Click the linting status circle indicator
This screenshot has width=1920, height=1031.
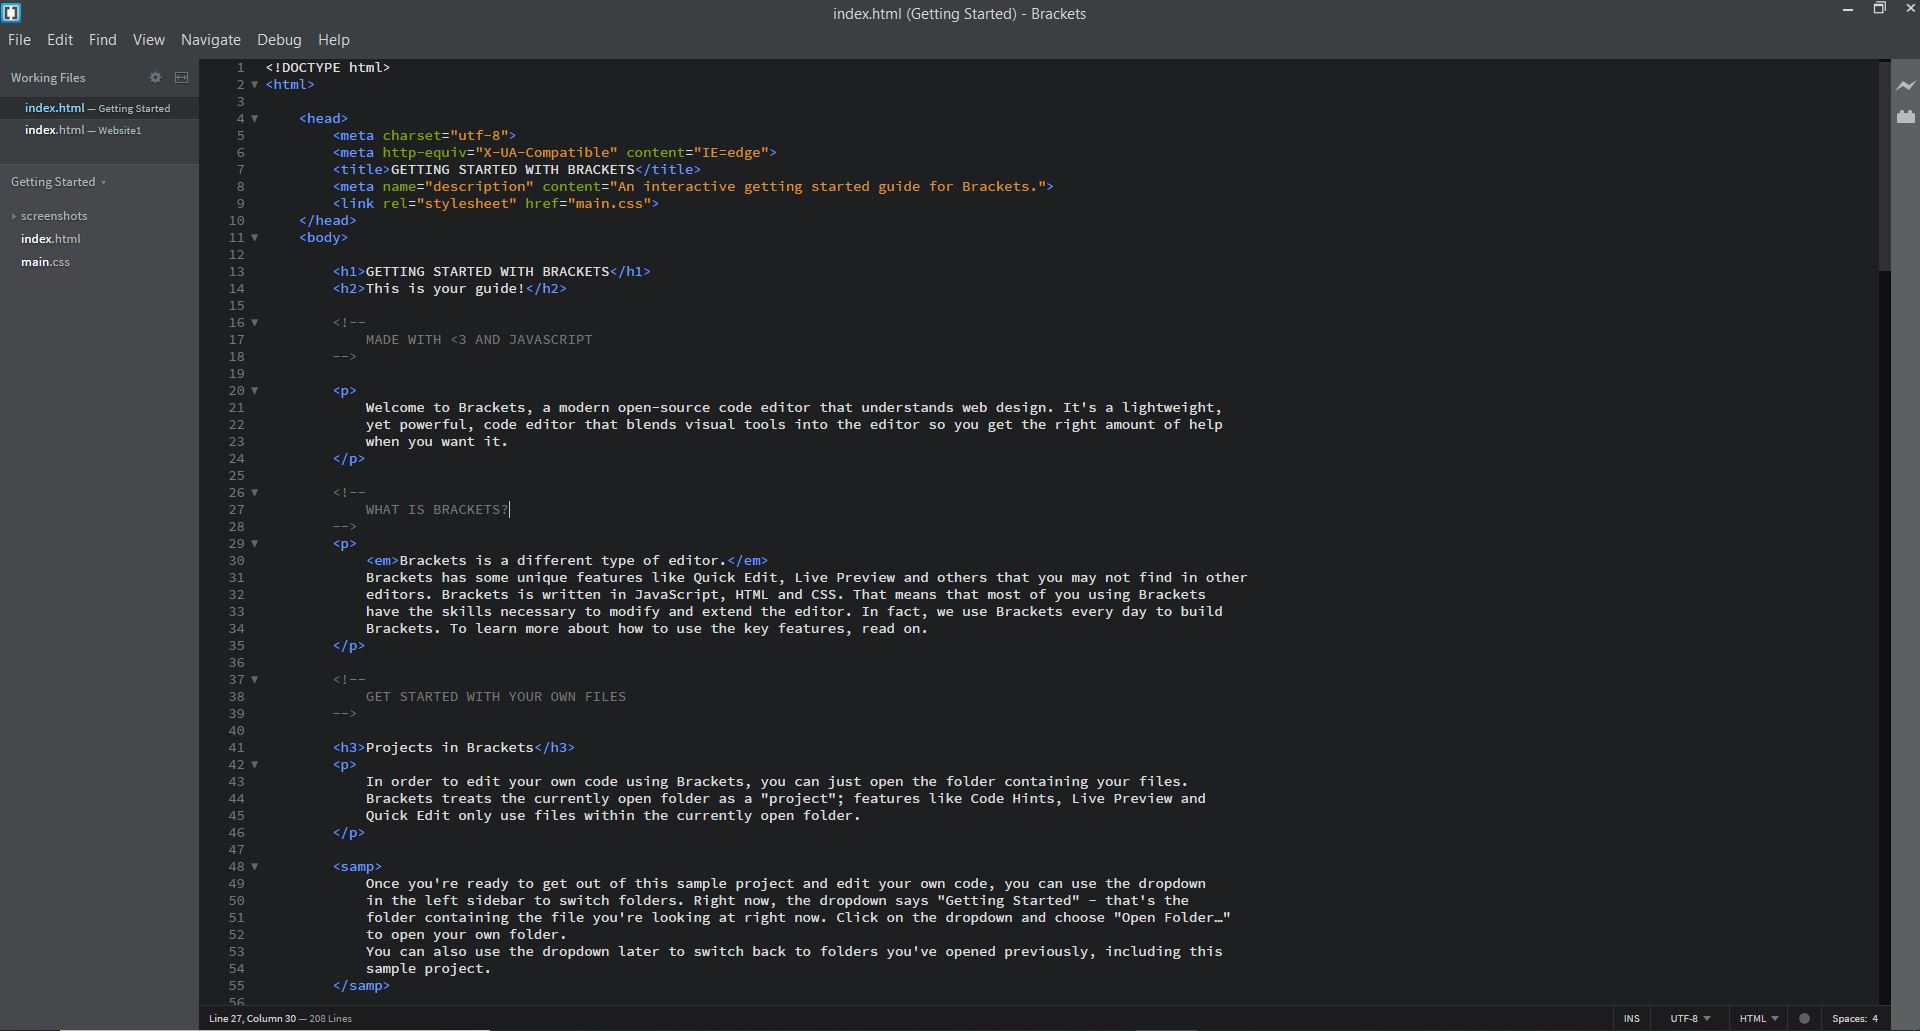pos(1805,1019)
